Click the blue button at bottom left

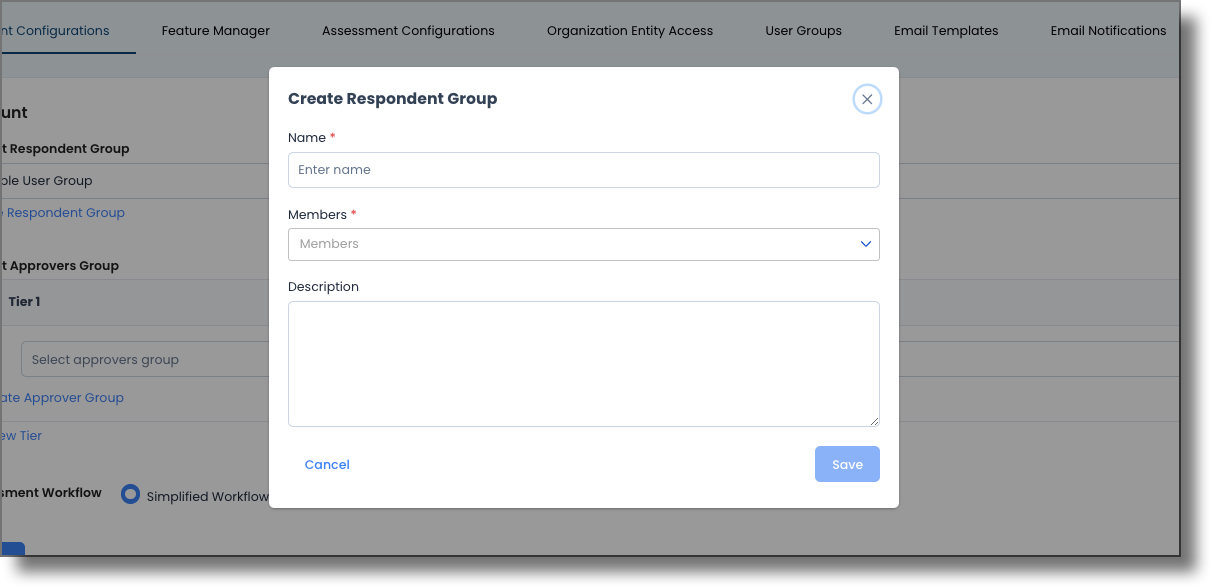tap(11, 548)
